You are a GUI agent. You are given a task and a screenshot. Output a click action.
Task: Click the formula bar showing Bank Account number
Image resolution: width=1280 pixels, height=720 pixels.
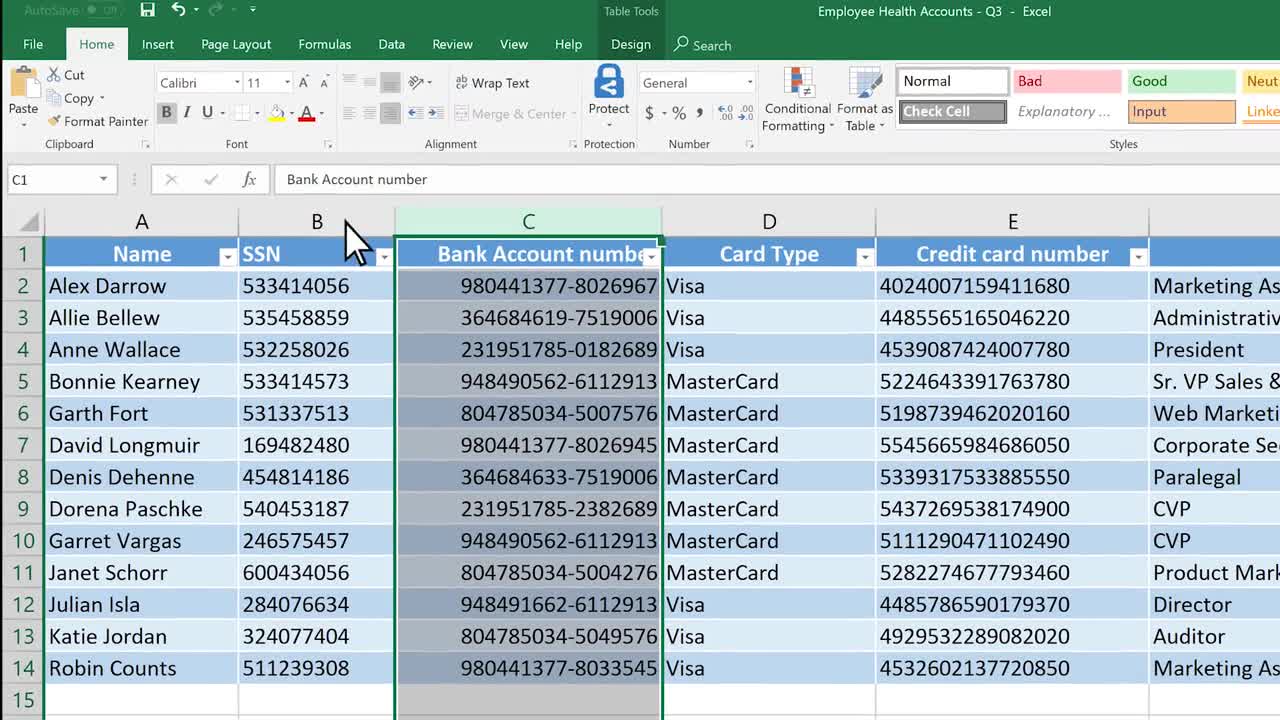(x=777, y=180)
